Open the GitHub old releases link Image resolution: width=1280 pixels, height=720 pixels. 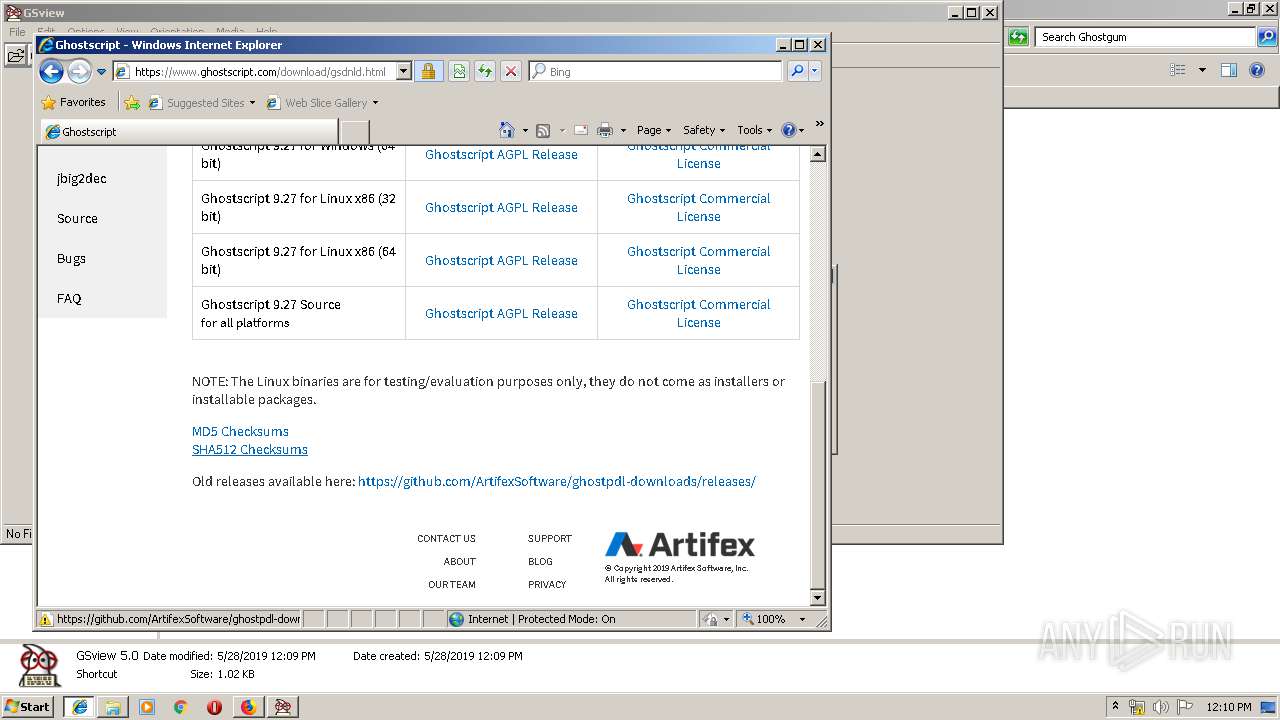pyautogui.click(x=557, y=481)
